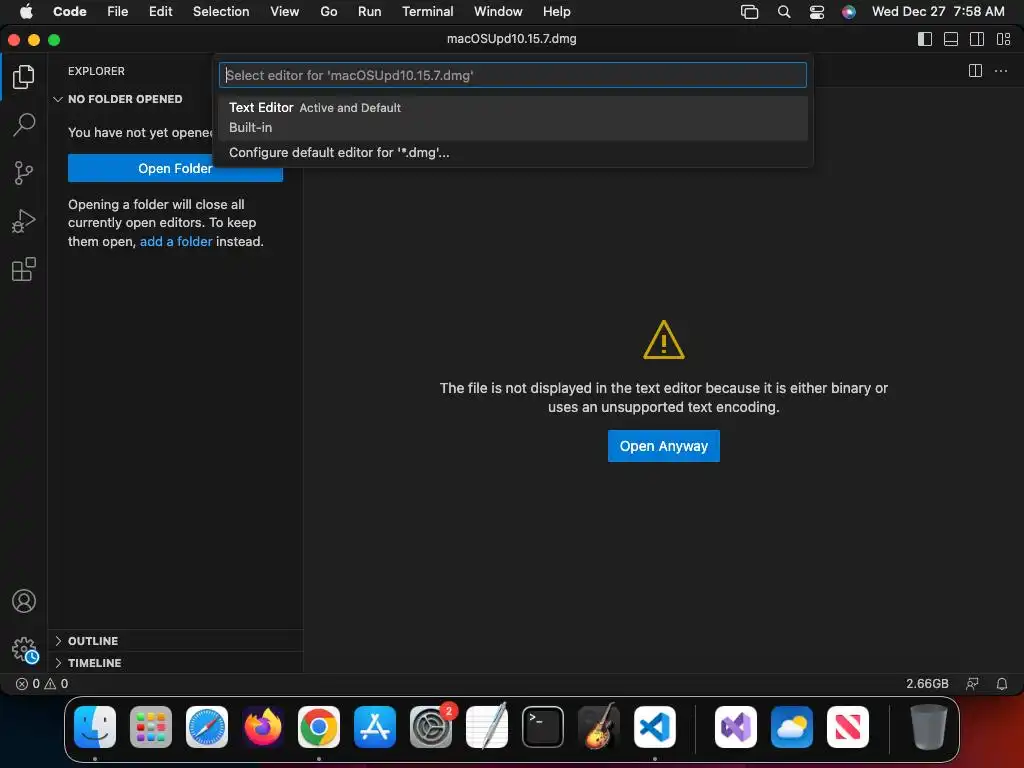1024x768 pixels.
Task: Open feedback icon in status bar
Action: [972, 684]
